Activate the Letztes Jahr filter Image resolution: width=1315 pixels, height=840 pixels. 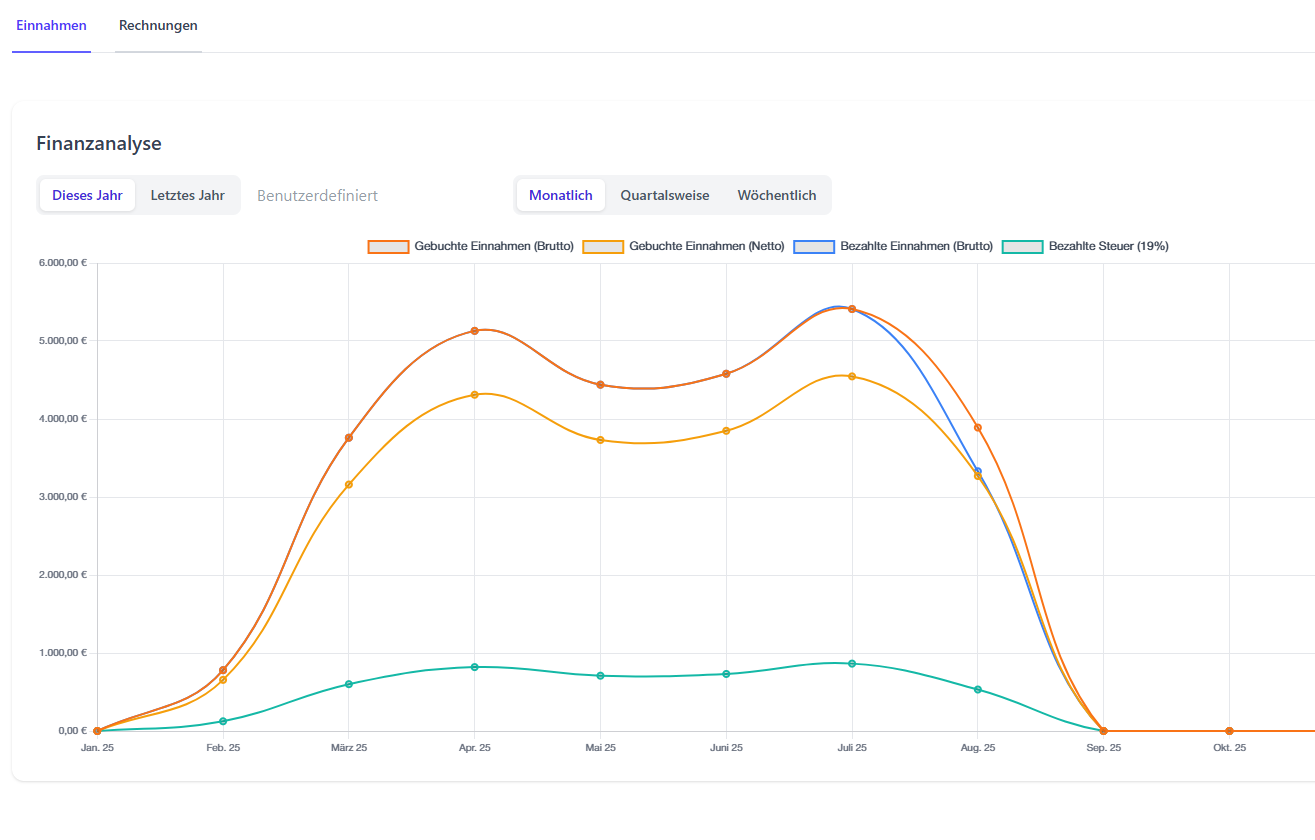187,195
